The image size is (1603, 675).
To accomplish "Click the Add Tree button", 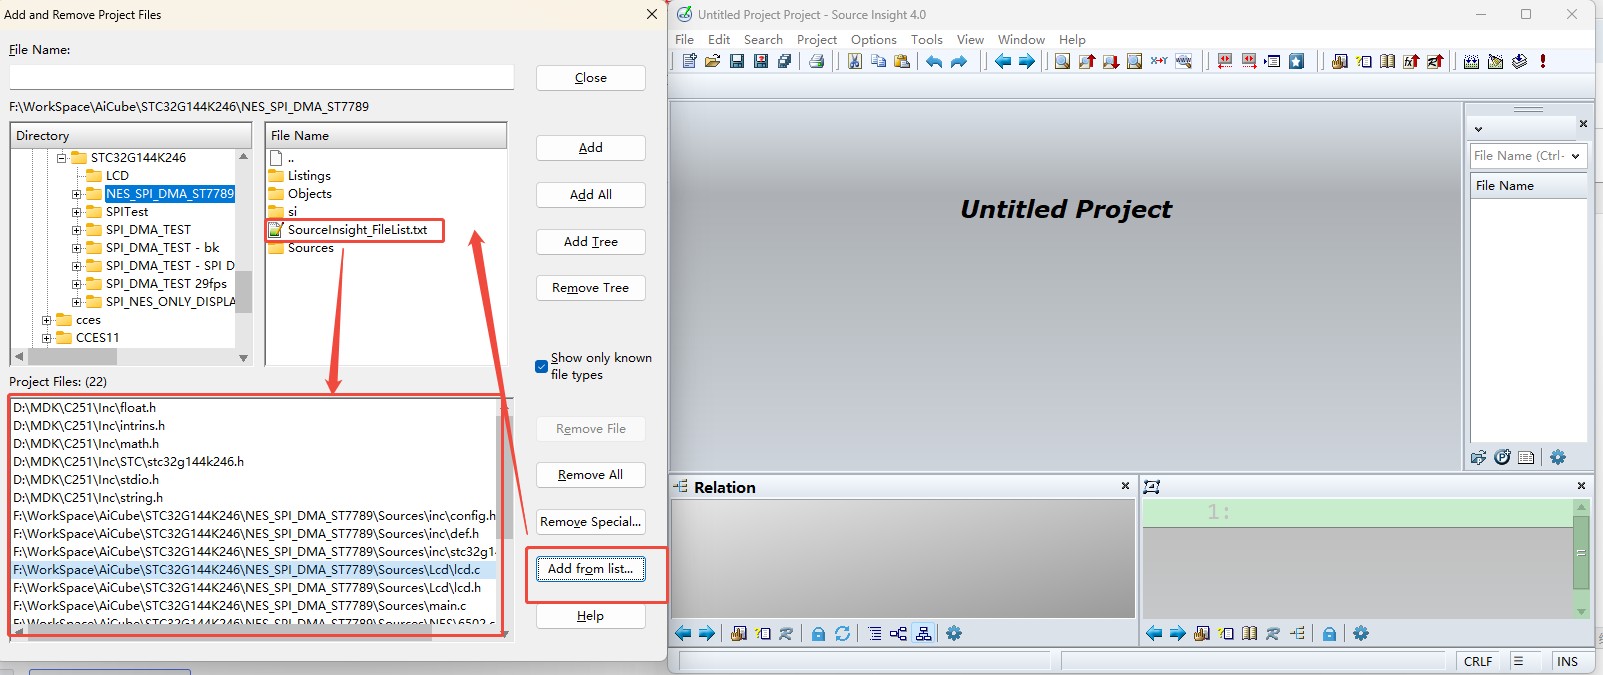I will point(590,241).
